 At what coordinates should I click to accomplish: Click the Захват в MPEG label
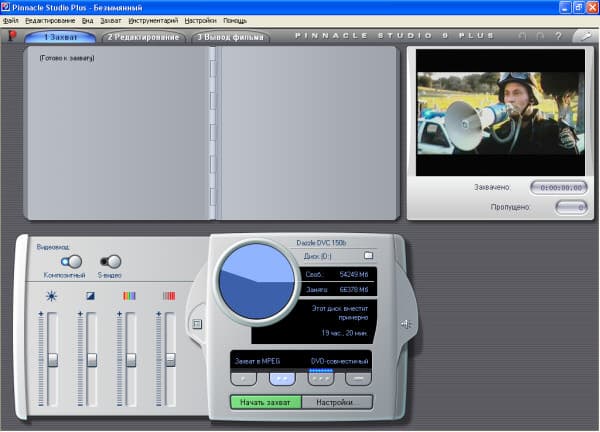coord(257,361)
